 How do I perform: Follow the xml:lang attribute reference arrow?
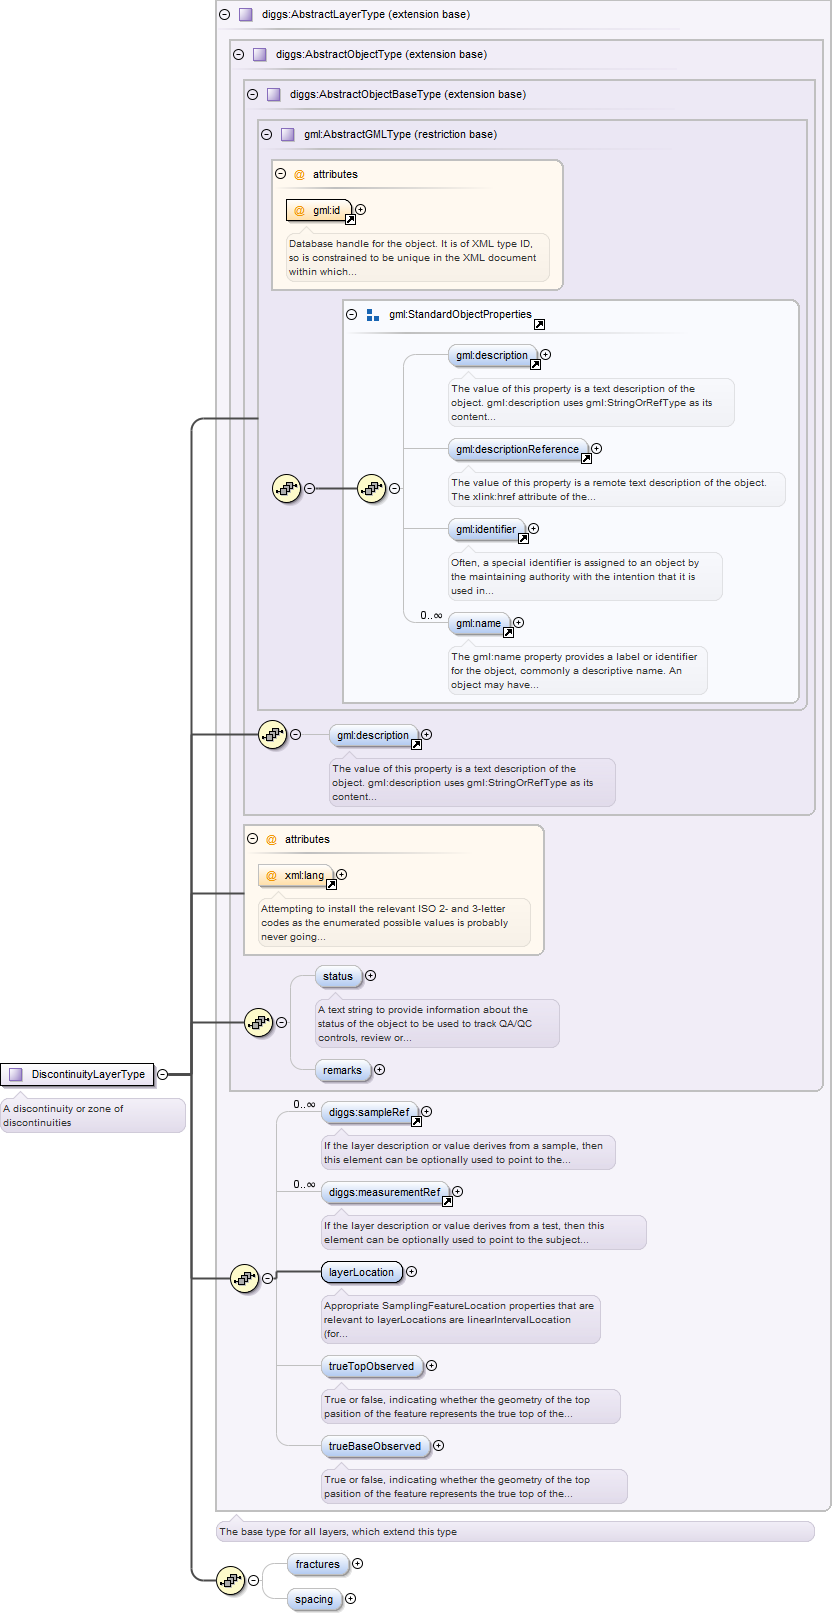[331, 884]
